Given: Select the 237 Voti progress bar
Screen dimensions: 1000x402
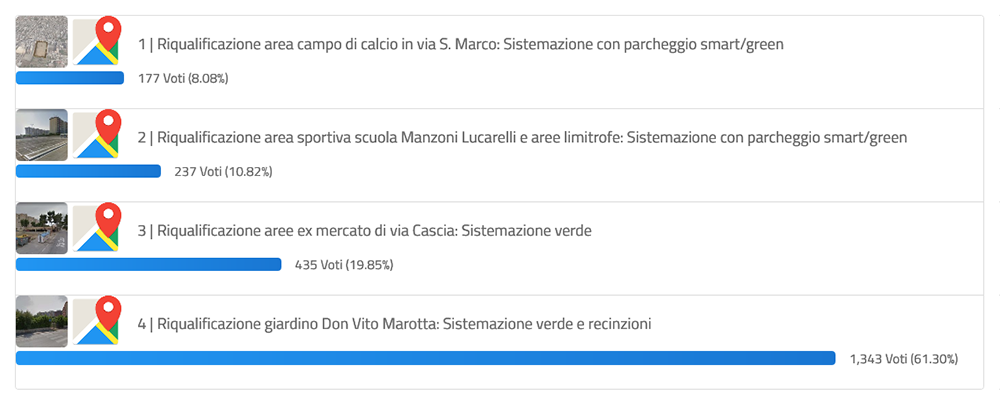Looking at the screenshot, I should point(88,171).
